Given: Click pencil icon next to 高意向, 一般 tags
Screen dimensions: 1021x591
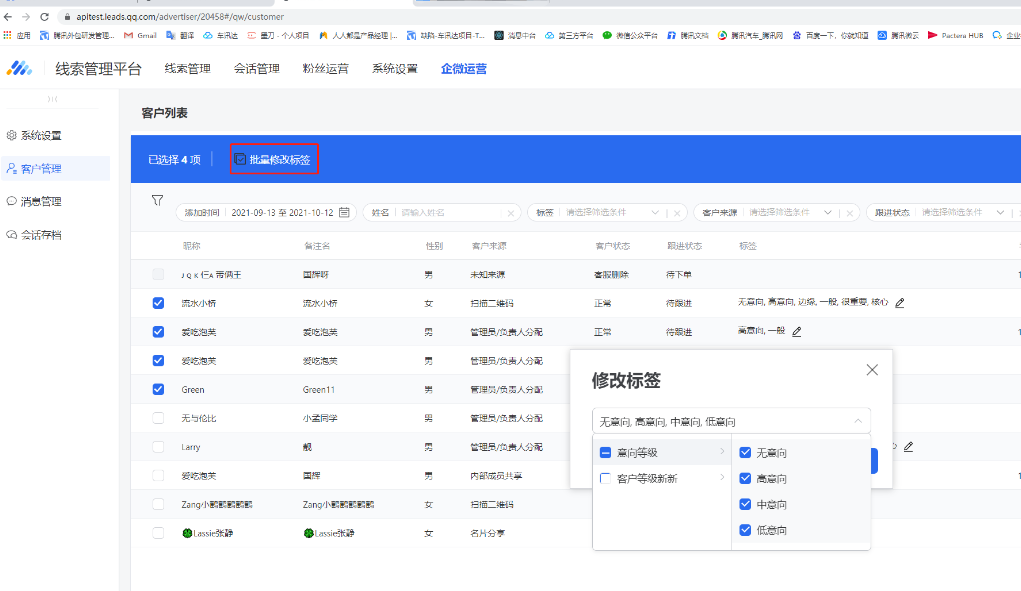Looking at the screenshot, I should tap(797, 332).
